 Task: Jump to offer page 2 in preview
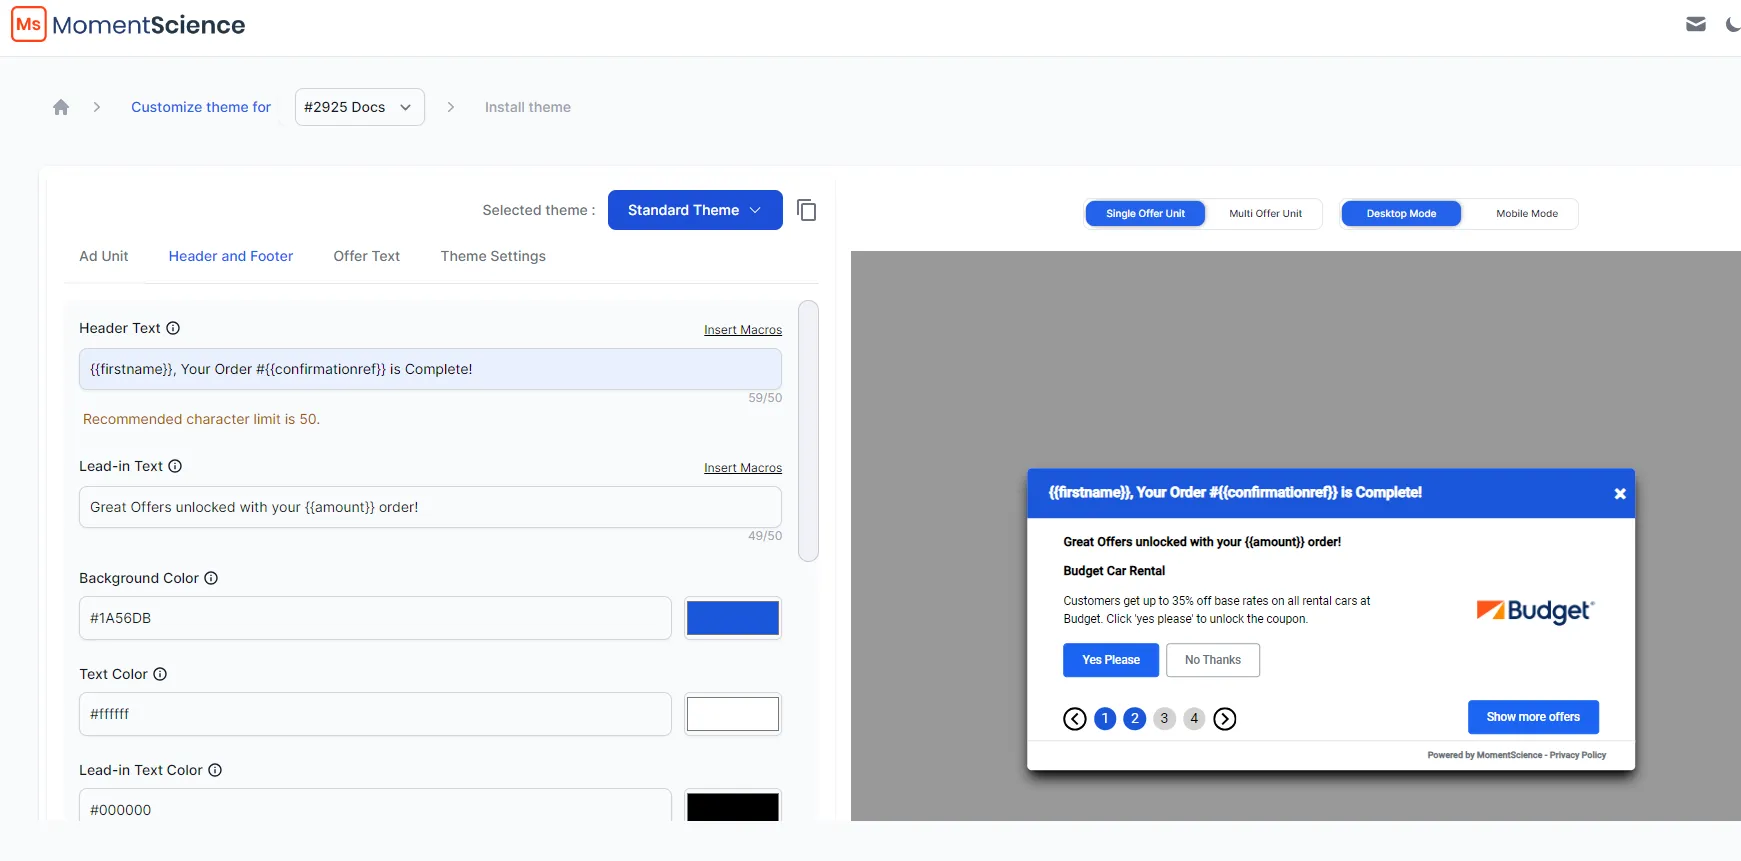1135,719
